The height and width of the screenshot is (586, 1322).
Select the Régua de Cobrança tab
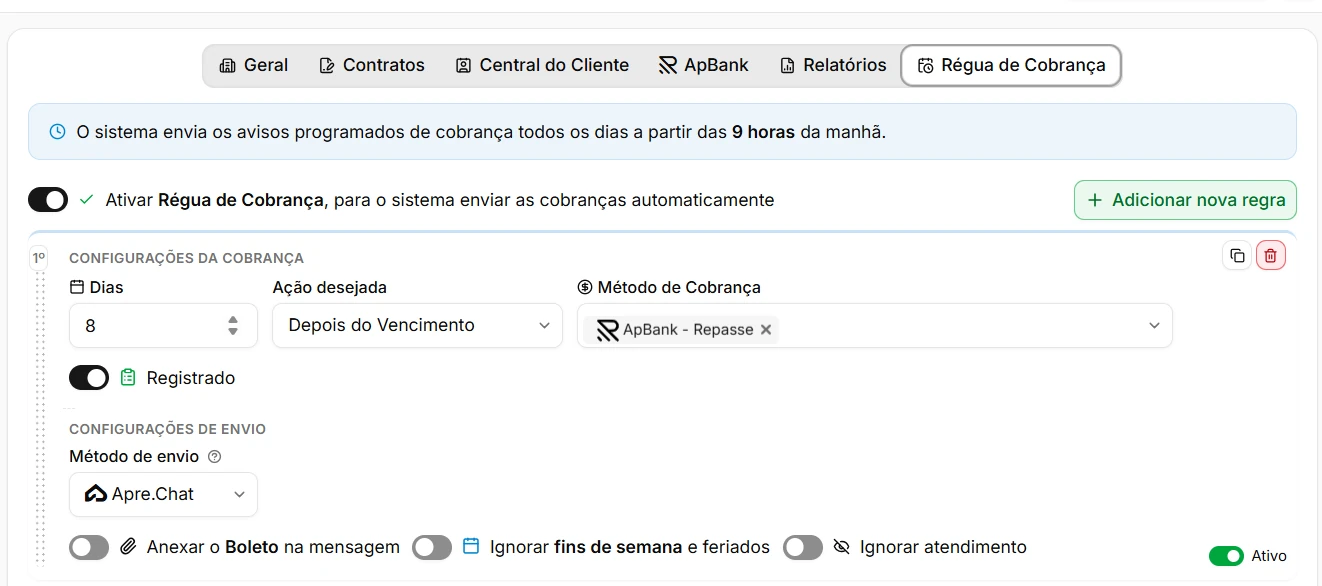point(1011,65)
